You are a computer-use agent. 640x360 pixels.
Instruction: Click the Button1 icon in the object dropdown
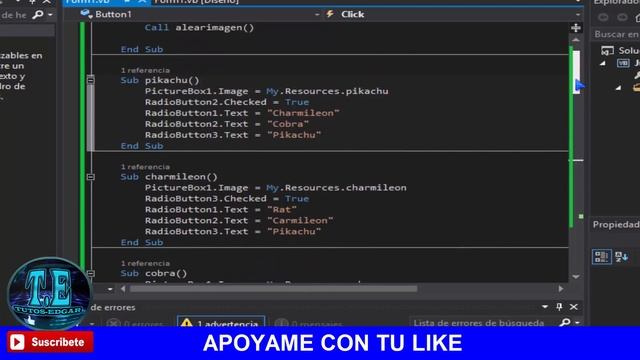coord(86,14)
